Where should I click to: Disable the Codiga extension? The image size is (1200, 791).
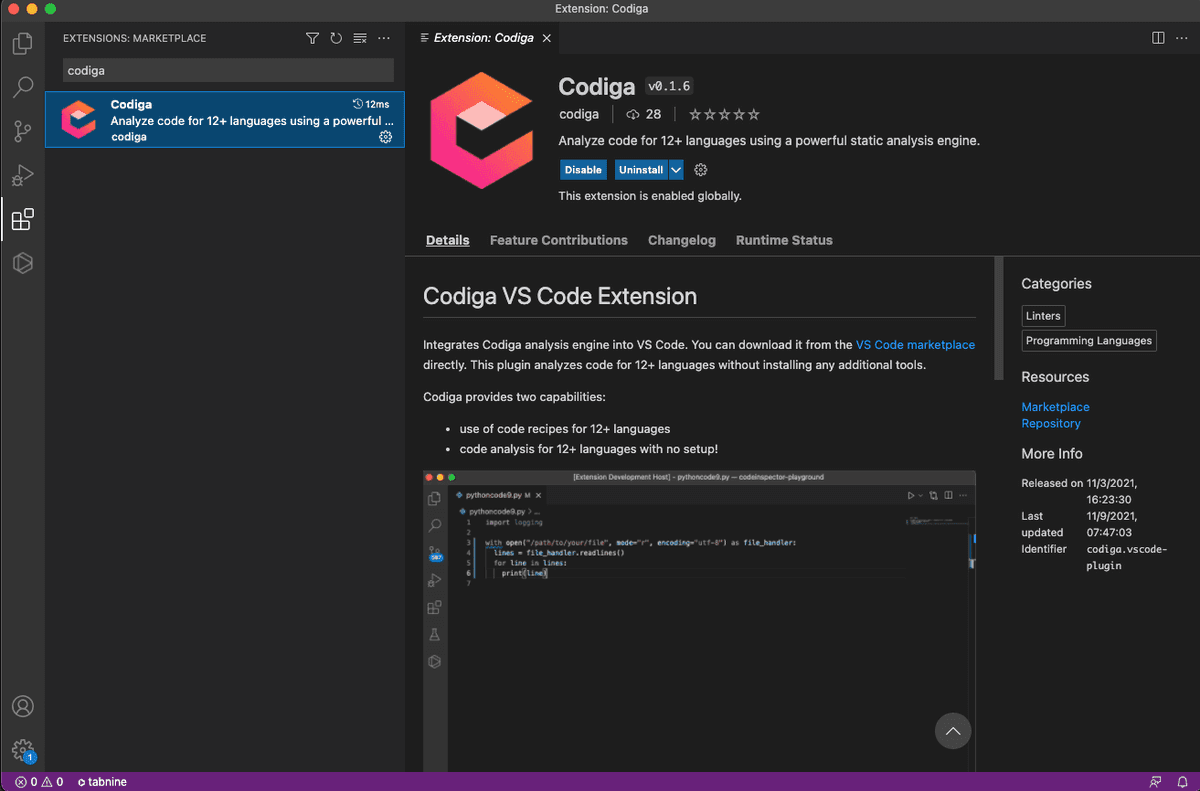[x=583, y=170]
